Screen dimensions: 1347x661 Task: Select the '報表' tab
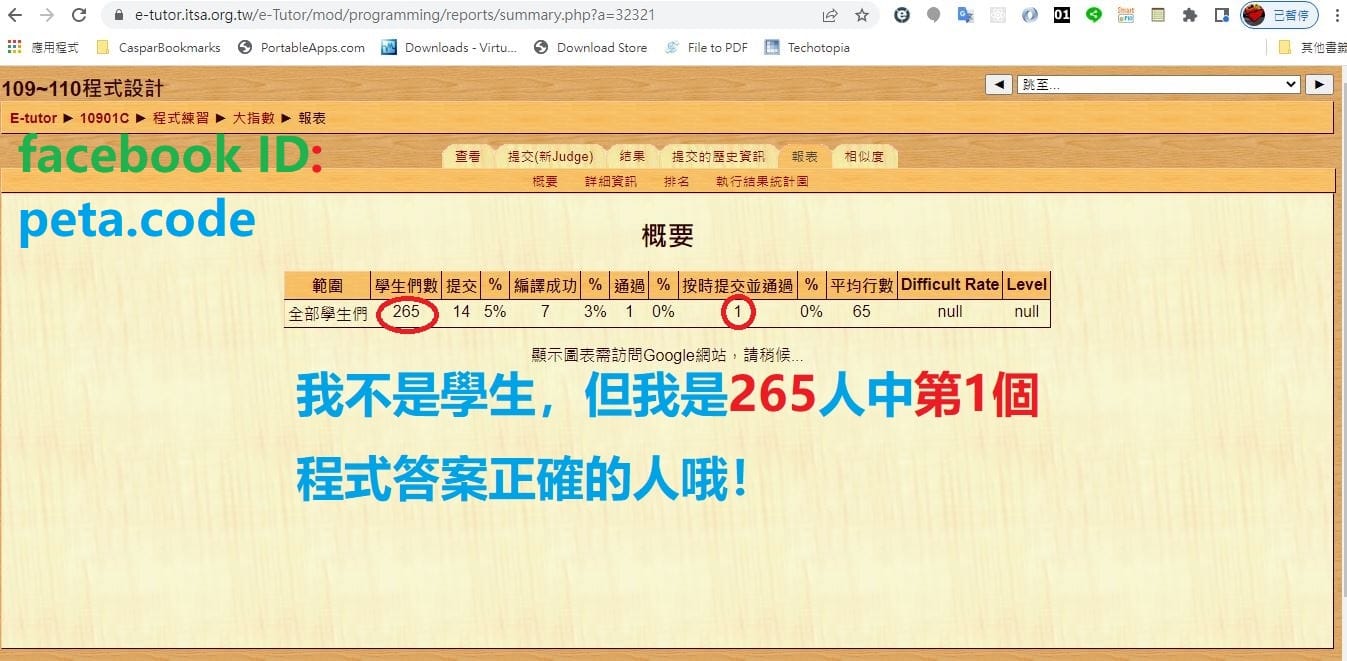coord(804,157)
